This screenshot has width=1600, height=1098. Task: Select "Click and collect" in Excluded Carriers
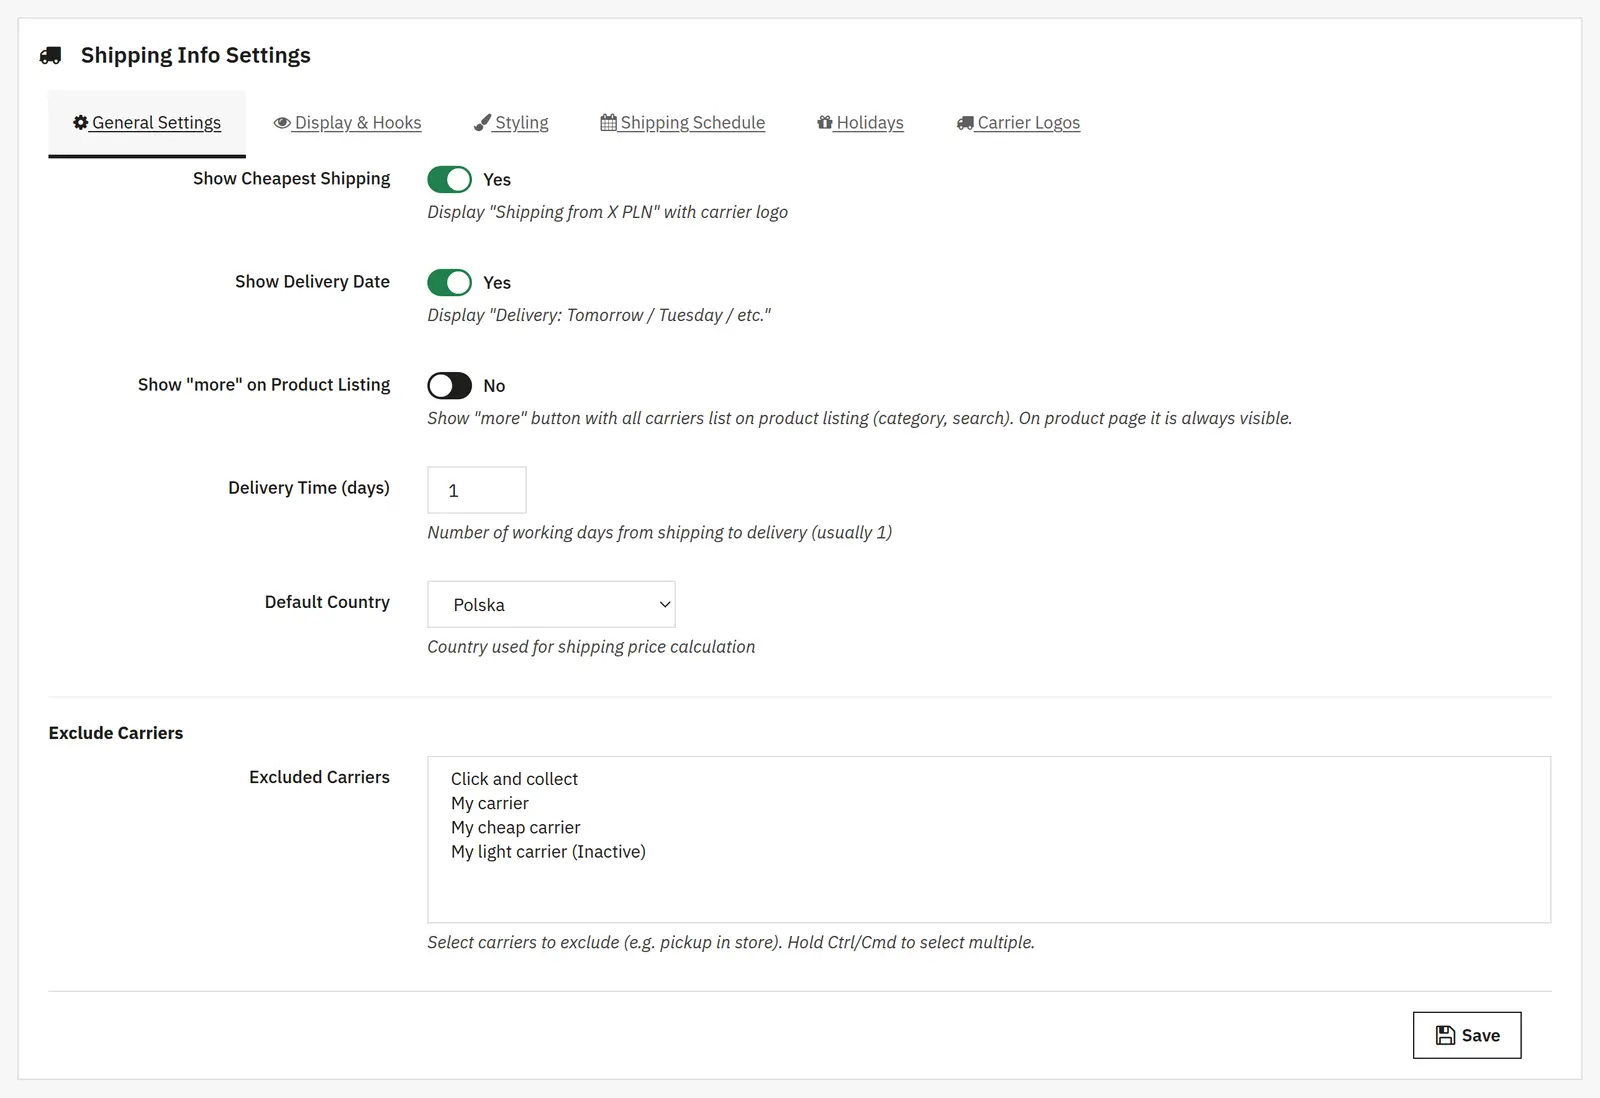tap(514, 779)
